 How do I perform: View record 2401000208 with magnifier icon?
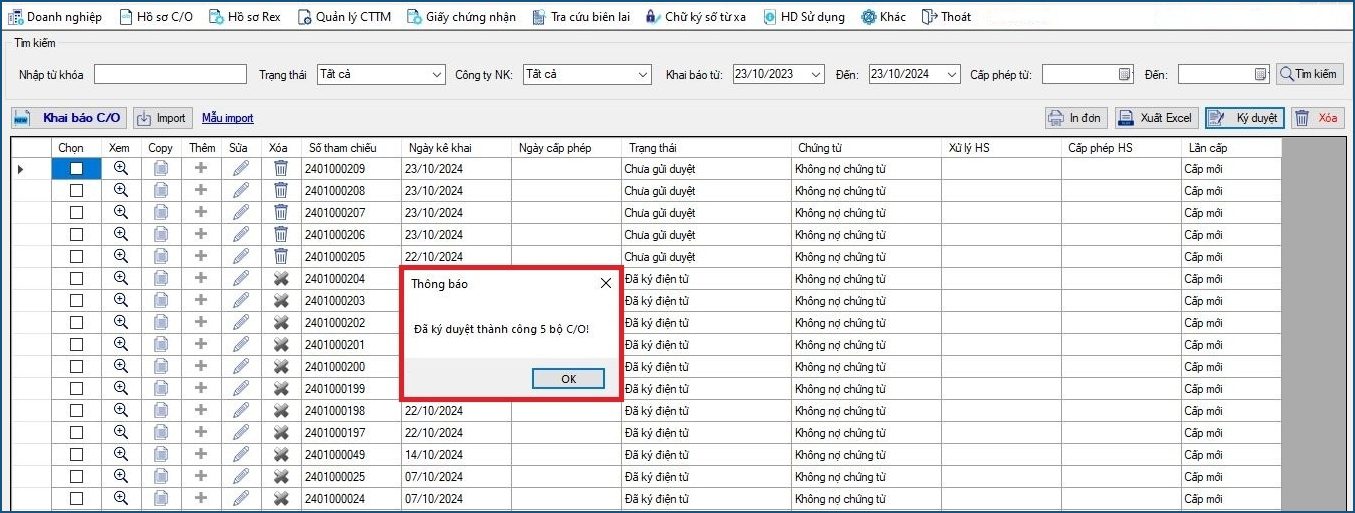[x=121, y=190]
